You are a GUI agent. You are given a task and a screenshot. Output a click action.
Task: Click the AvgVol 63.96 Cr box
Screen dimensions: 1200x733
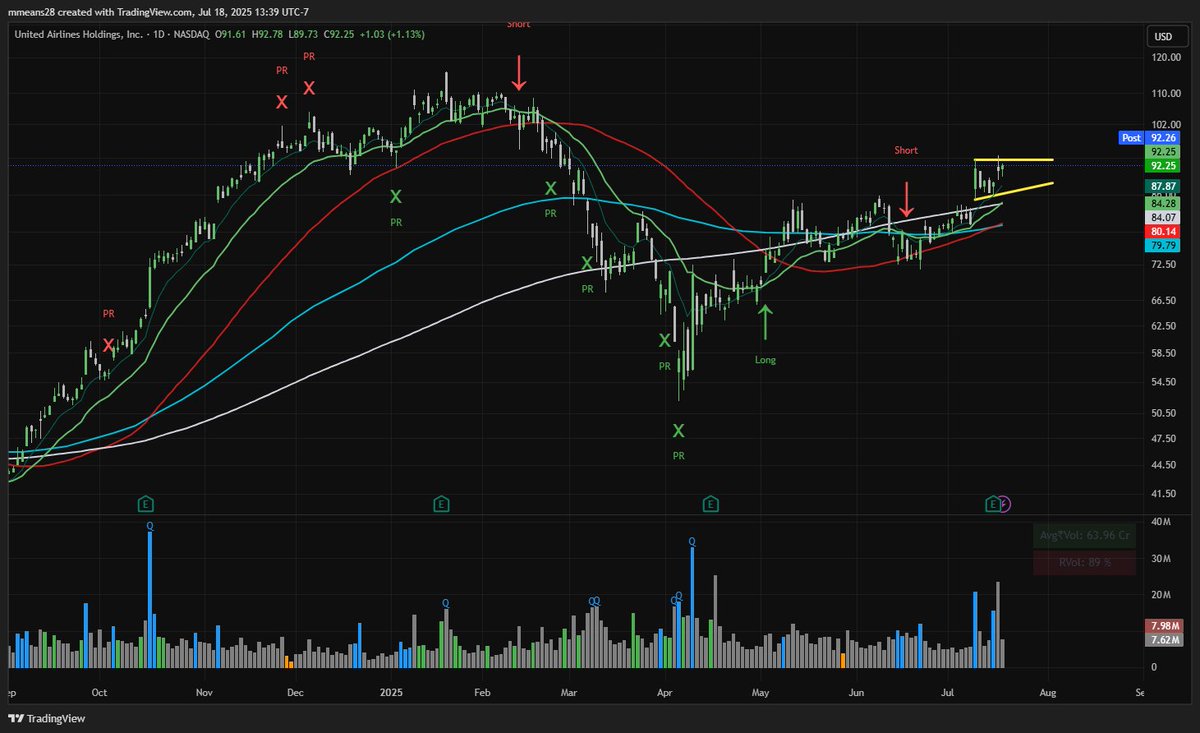[x=1085, y=535]
